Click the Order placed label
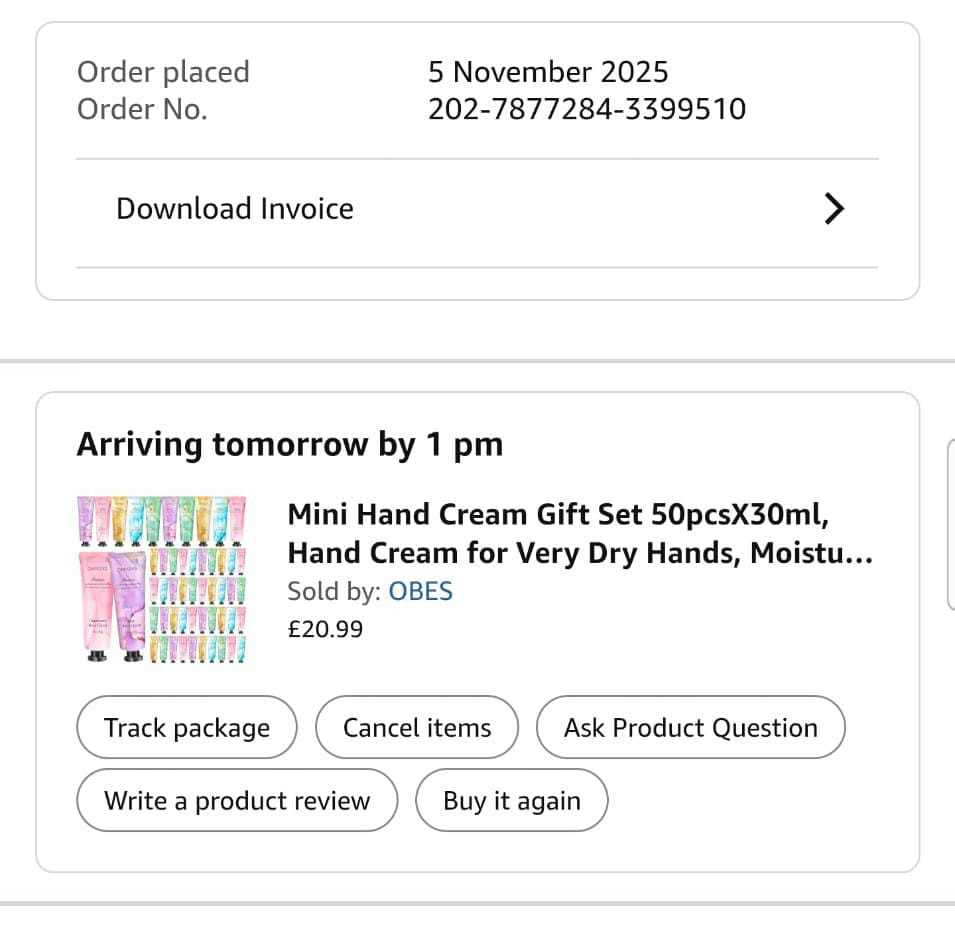 [163, 72]
